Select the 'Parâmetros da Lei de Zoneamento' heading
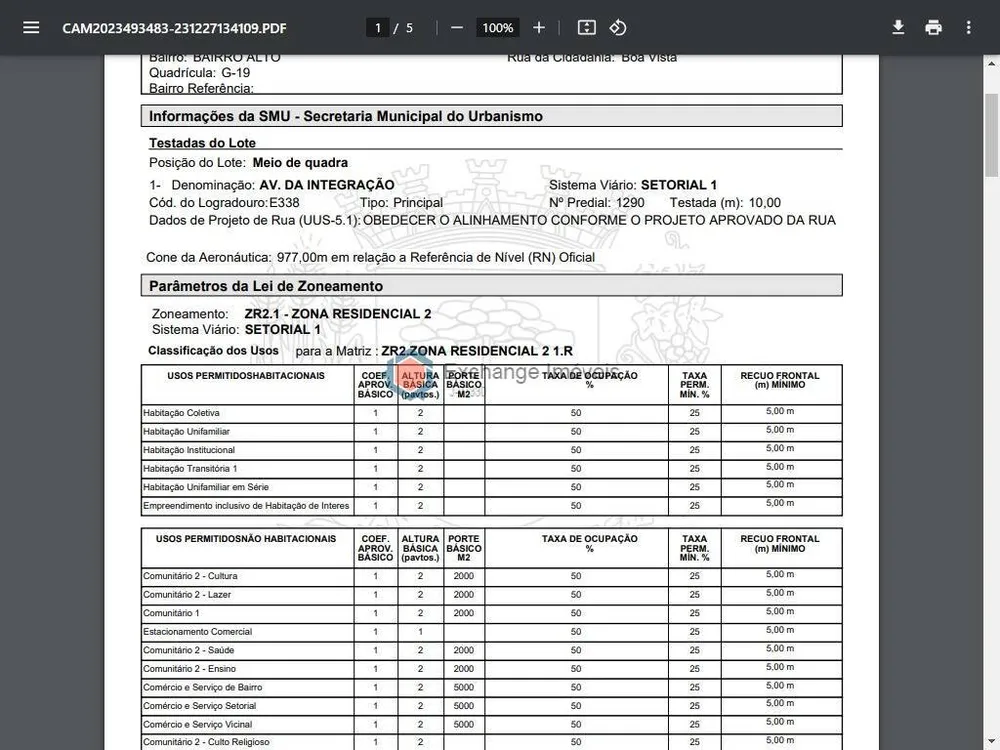Image resolution: width=1000 pixels, height=750 pixels. coord(266,286)
